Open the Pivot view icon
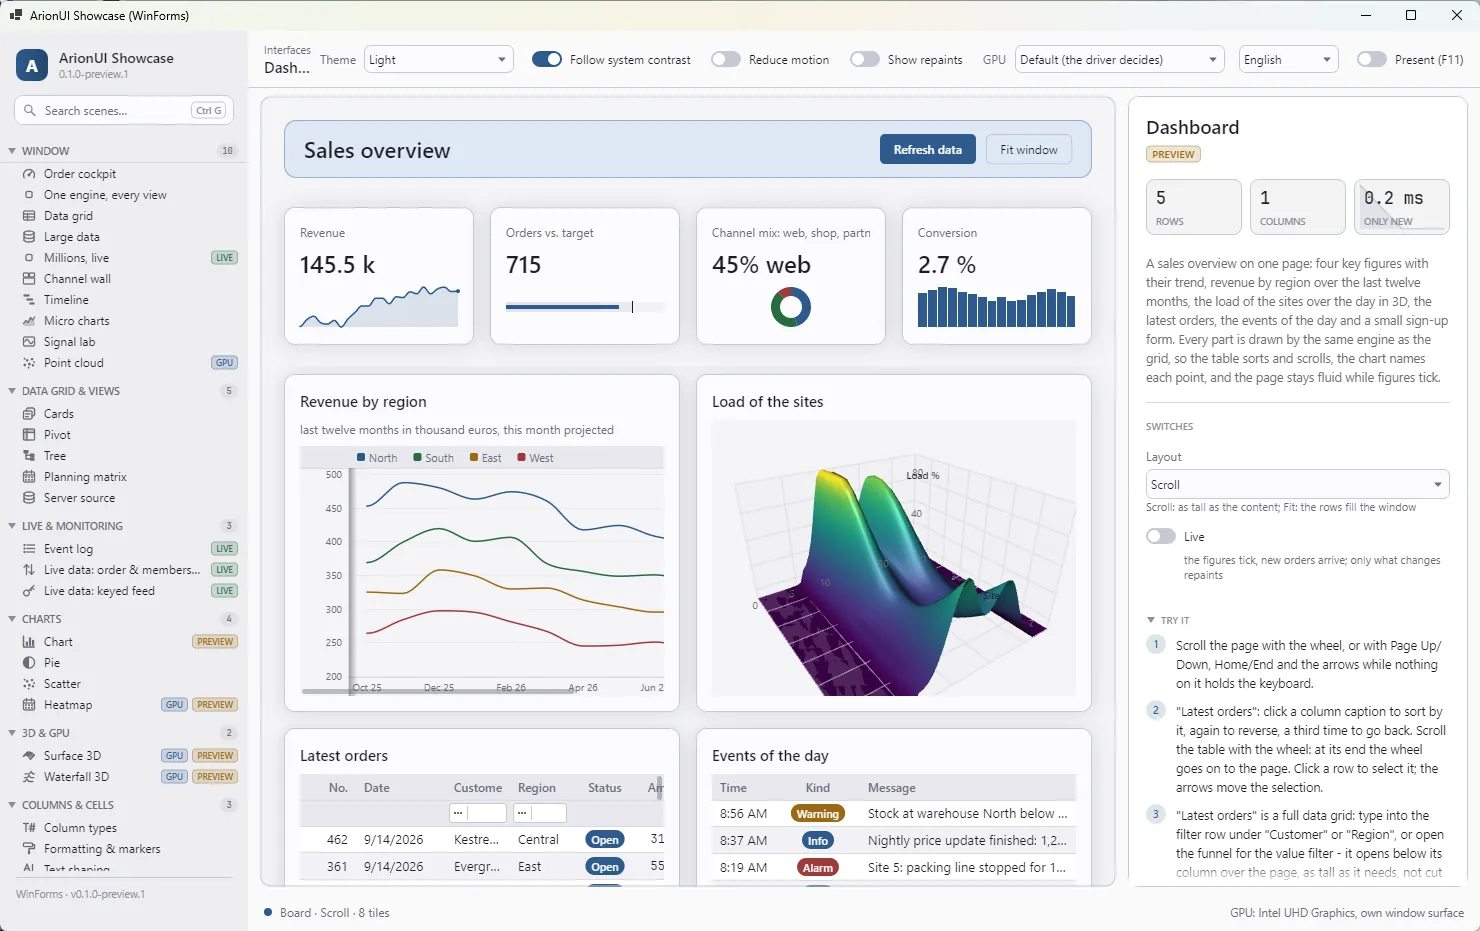The width and height of the screenshot is (1480, 931). [x=29, y=435]
